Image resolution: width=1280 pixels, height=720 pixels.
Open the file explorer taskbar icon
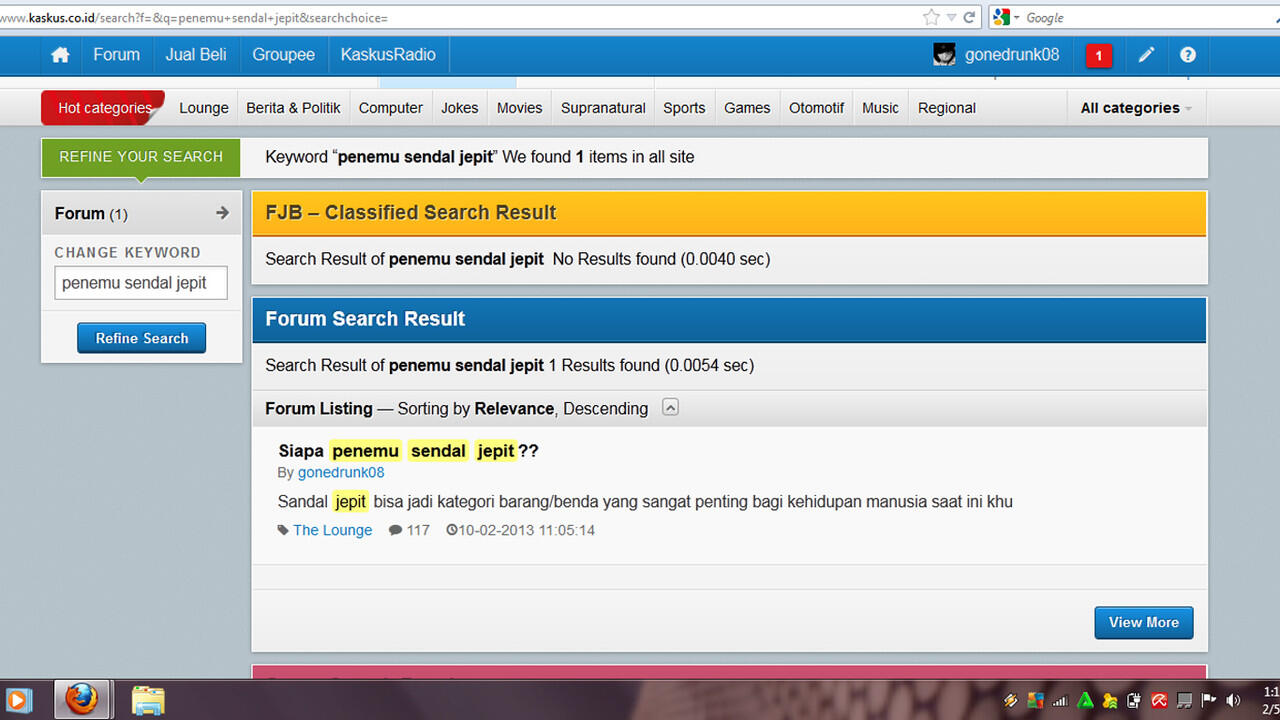click(x=148, y=700)
